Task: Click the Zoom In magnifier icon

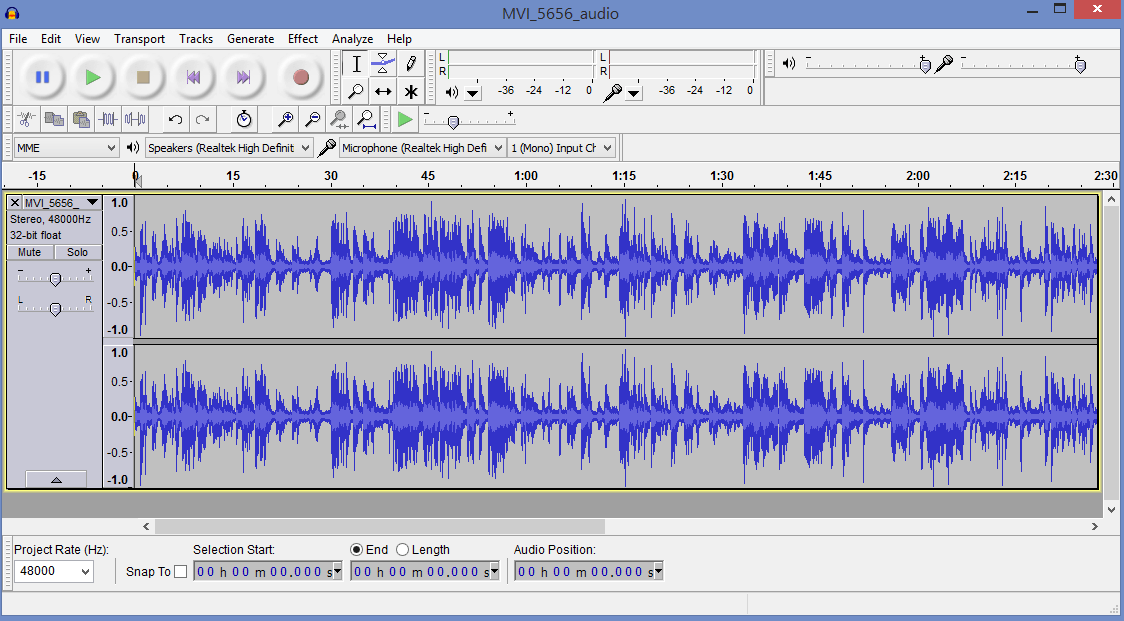Action: click(x=285, y=119)
